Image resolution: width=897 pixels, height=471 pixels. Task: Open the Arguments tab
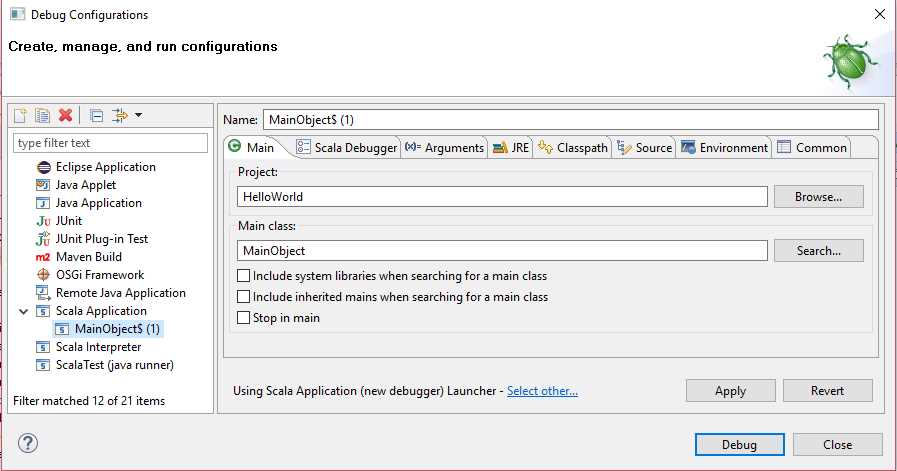click(x=444, y=148)
